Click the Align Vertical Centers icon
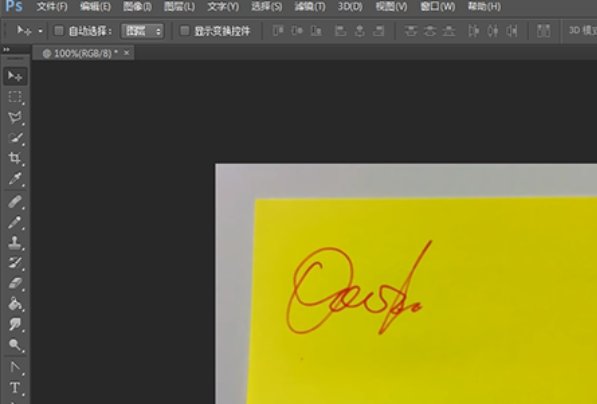Image resolution: width=597 pixels, height=404 pixels. point(297,31)
